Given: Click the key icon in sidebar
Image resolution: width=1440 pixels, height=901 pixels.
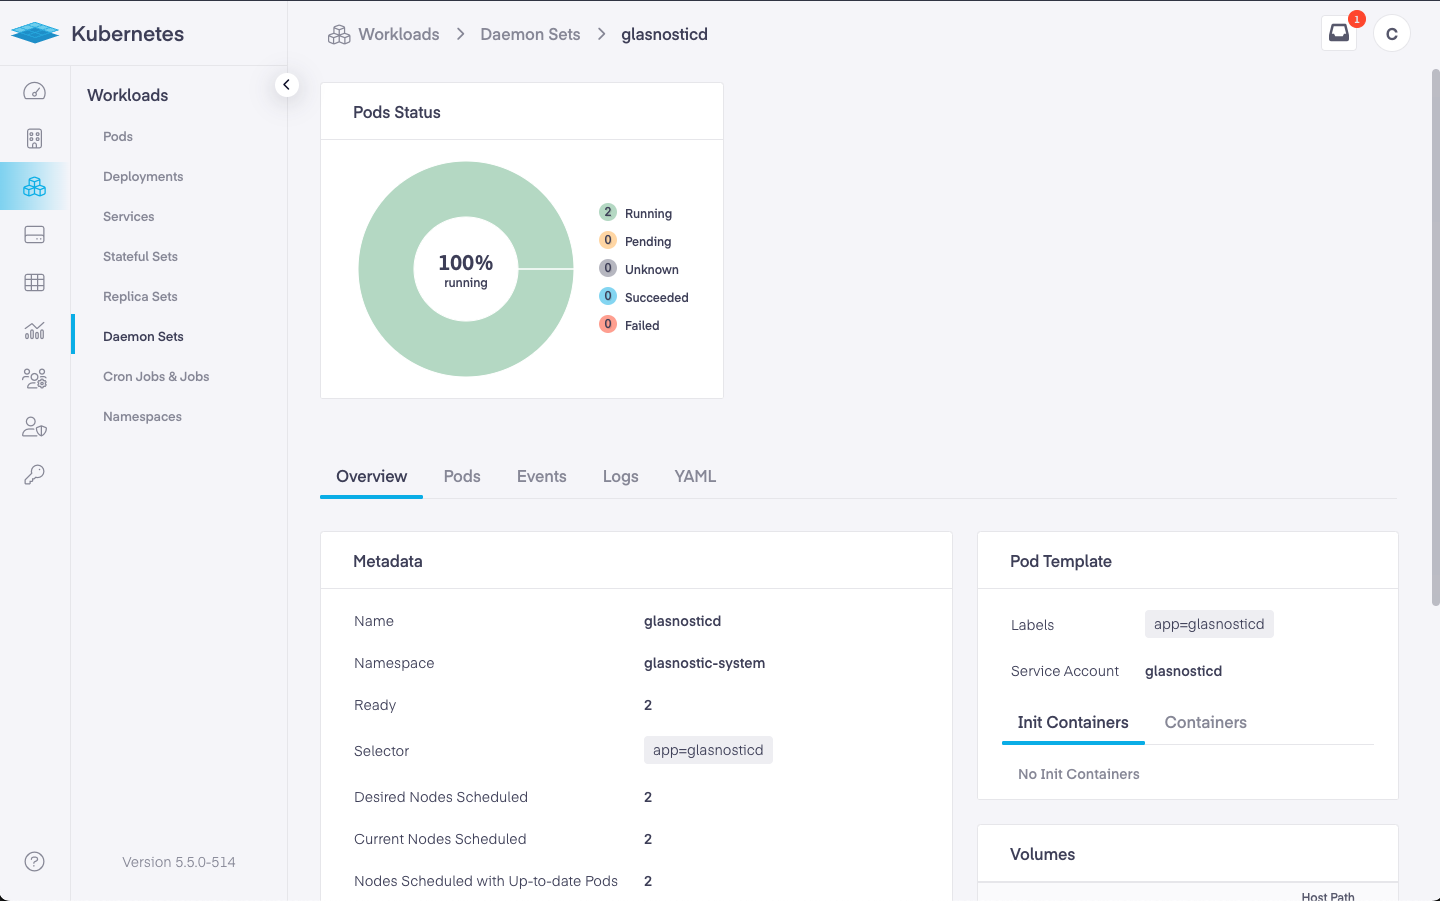Looking at the screenshot, I should click(34, 475).
